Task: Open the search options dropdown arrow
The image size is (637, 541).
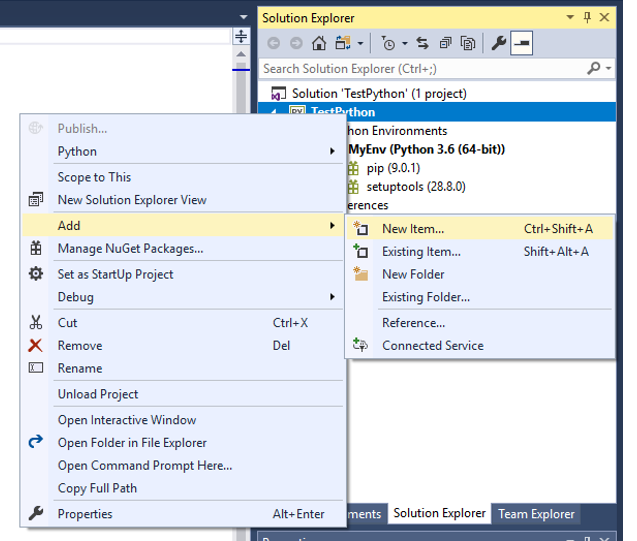Action: click(608, 68)
